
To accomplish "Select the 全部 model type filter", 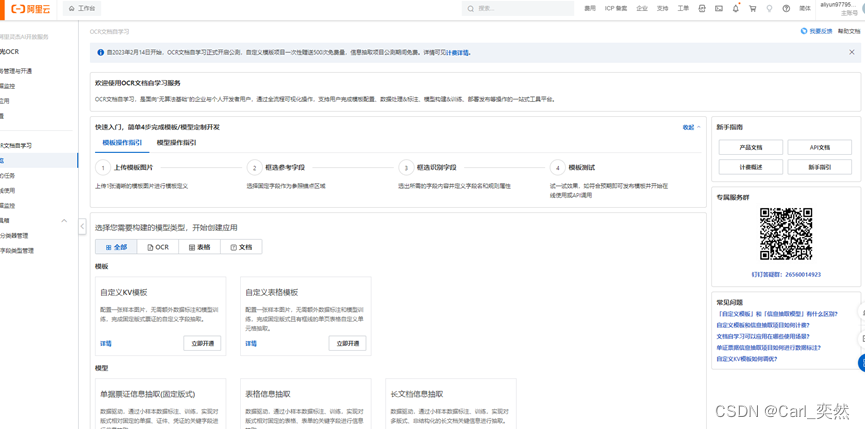I will tap(116, 247).
